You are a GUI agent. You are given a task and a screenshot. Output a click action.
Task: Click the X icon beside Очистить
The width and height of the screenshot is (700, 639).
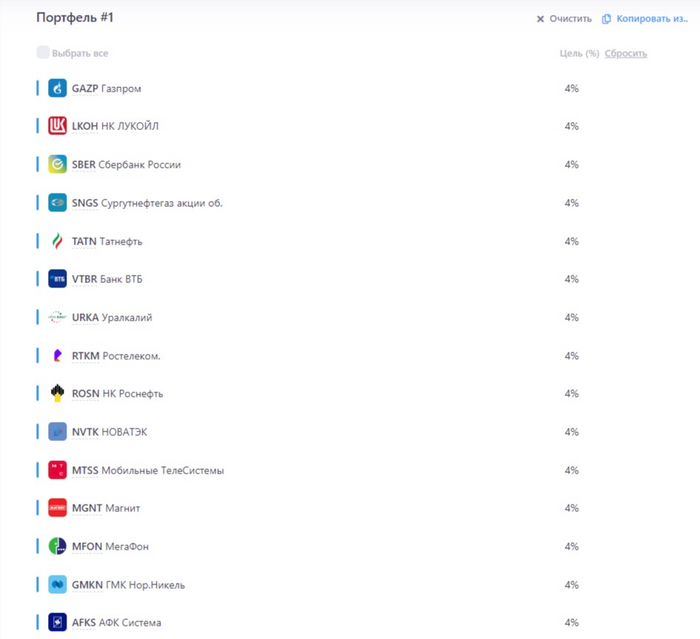540,19
